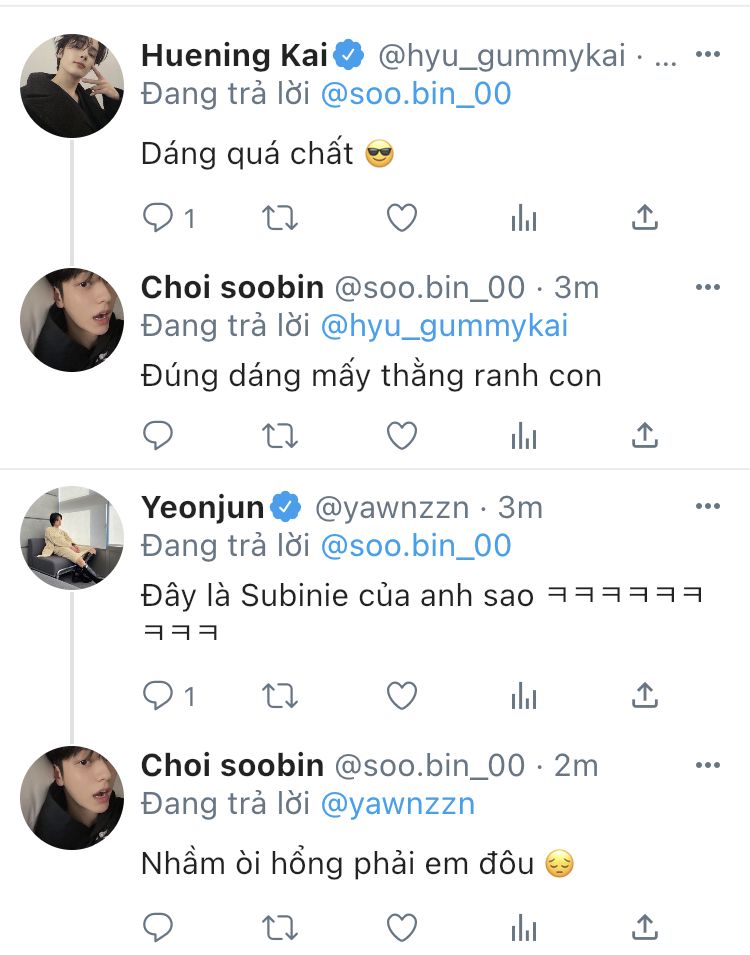The width and height of the screenshot is (750, 955).
Task: Retweet Soobin's reply to Huening Kai
Action: [280, 435]
